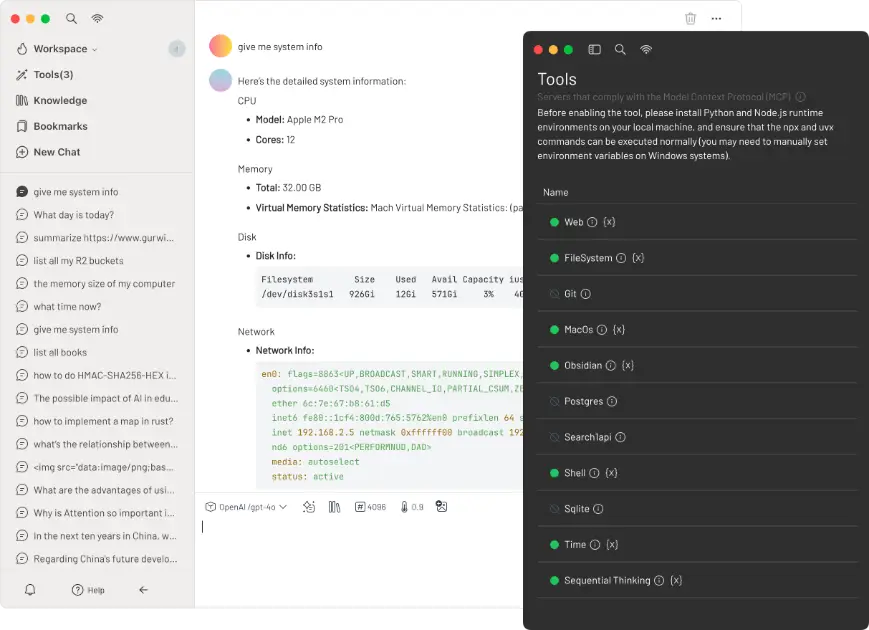The height and width of the screenshot is (630, 869).
Task: Adjust the temperature 0.9 control
Action: (x=411, y=507)
